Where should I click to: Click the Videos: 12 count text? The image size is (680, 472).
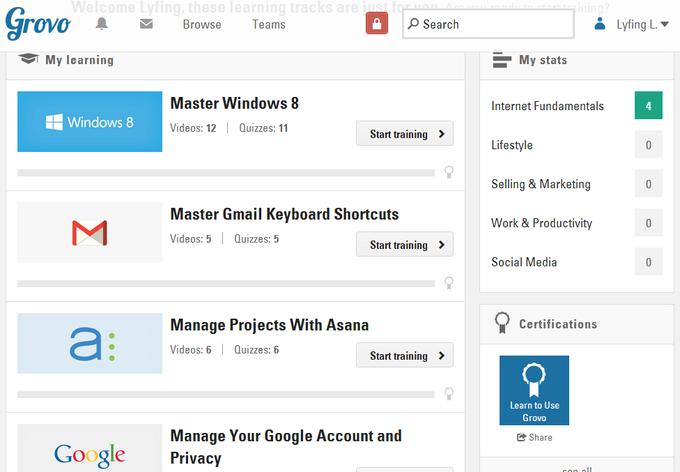[193, 128]
